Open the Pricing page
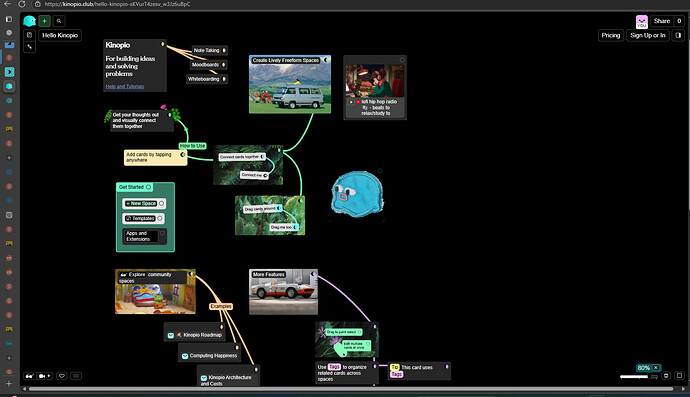Viewport: 690px width, 397px height. pyautogui.click(x=611, y=35)
